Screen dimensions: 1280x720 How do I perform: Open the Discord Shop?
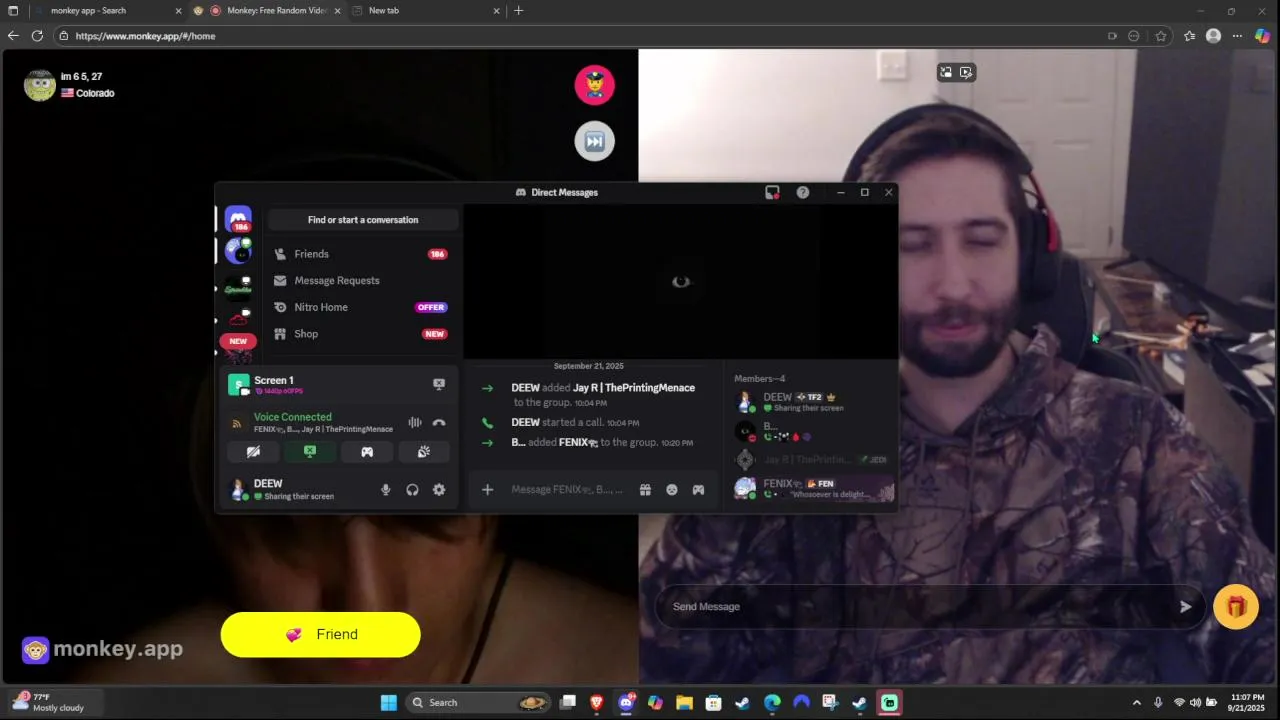[363, 334]
